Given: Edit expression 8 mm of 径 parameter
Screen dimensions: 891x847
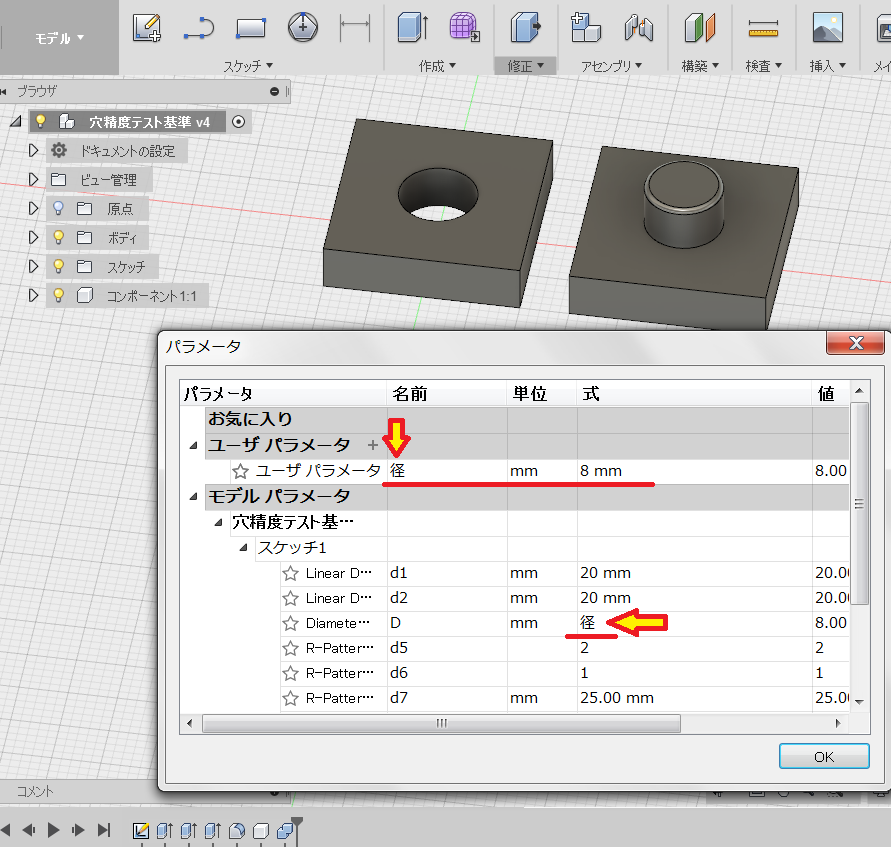Looking at the screenshot, I should coord(694,471).
